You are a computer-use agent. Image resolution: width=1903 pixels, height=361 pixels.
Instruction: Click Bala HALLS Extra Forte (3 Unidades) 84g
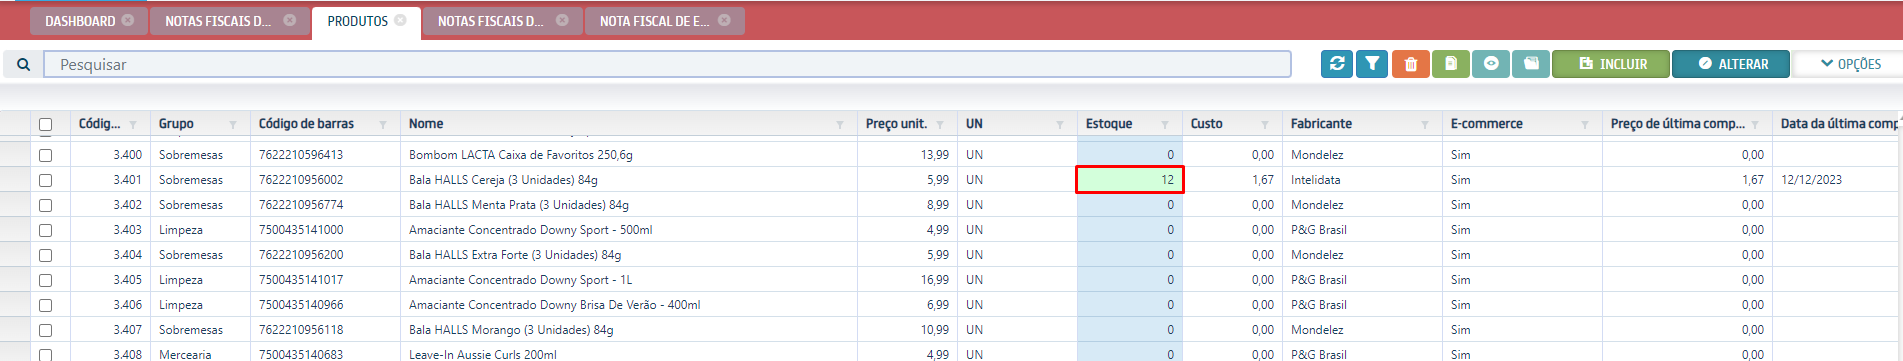coord(515,255)
